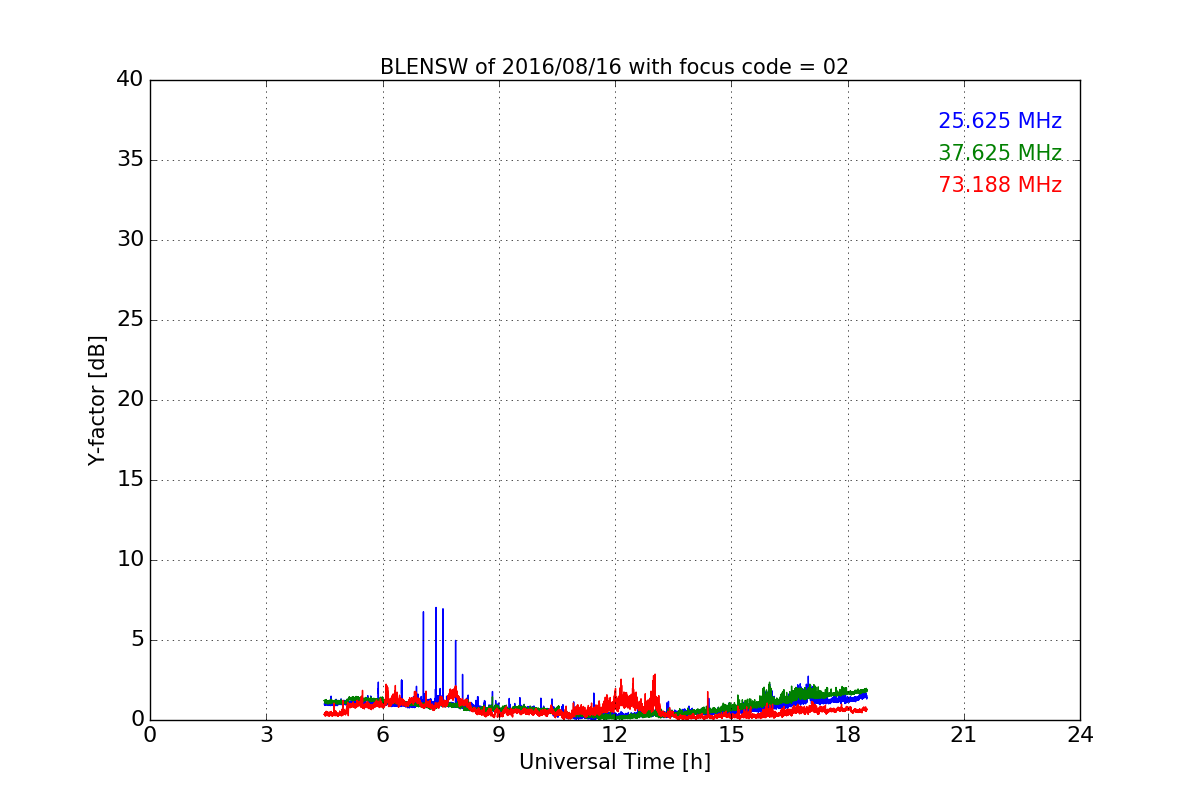Select the green 37.625 MHz legend entry

[x=1000, y=153]
